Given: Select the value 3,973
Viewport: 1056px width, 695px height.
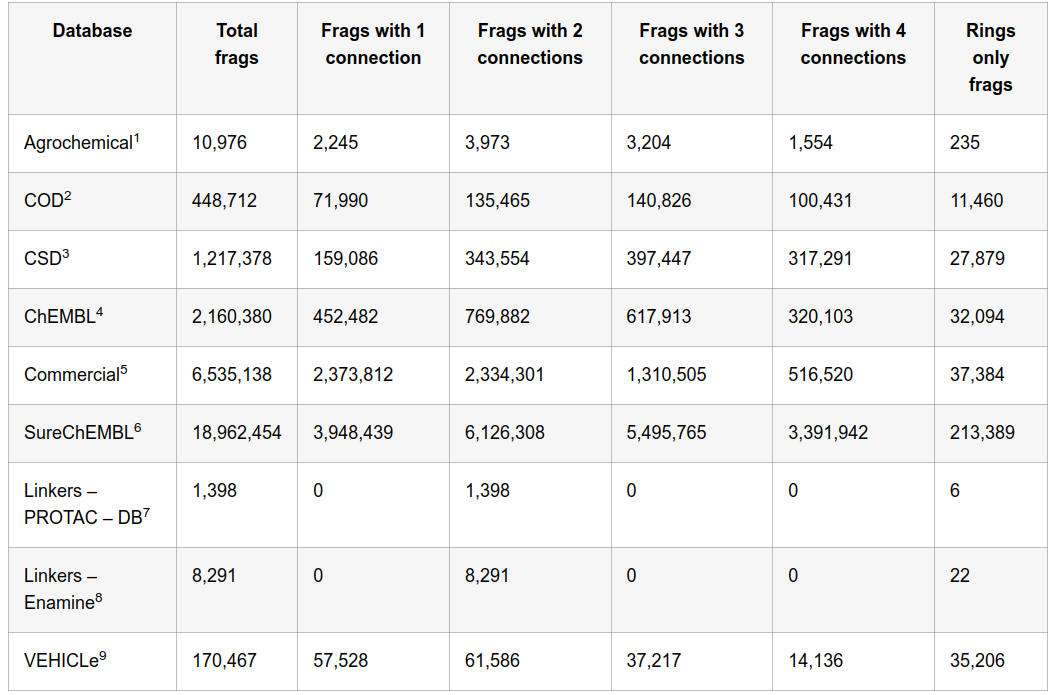Looking at the screenshot, I should (487, 143).
